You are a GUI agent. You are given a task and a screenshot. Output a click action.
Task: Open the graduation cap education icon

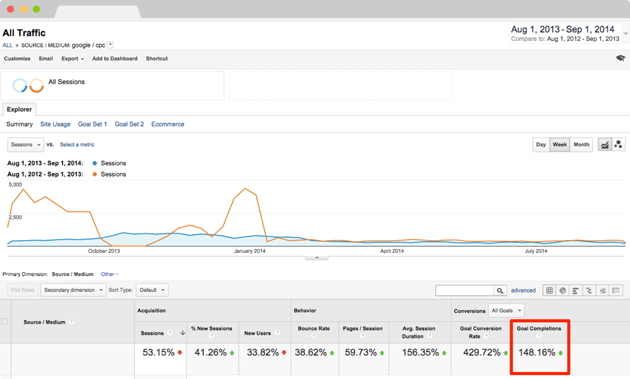(620, 58)
